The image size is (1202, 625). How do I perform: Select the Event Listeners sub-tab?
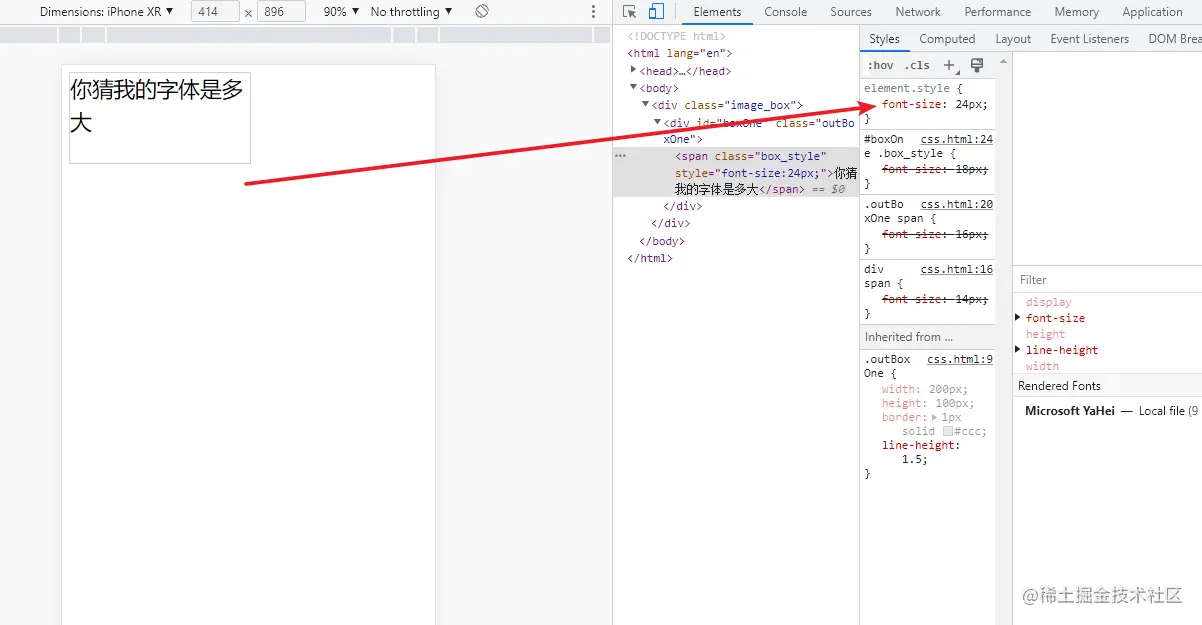pyautogui.click(x=1089, y=39)
